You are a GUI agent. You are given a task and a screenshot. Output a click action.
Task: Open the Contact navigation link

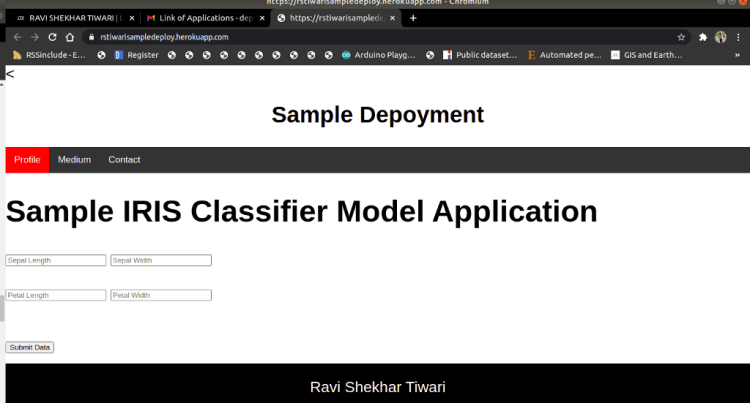pyautogui.click(x=124, y=160)
